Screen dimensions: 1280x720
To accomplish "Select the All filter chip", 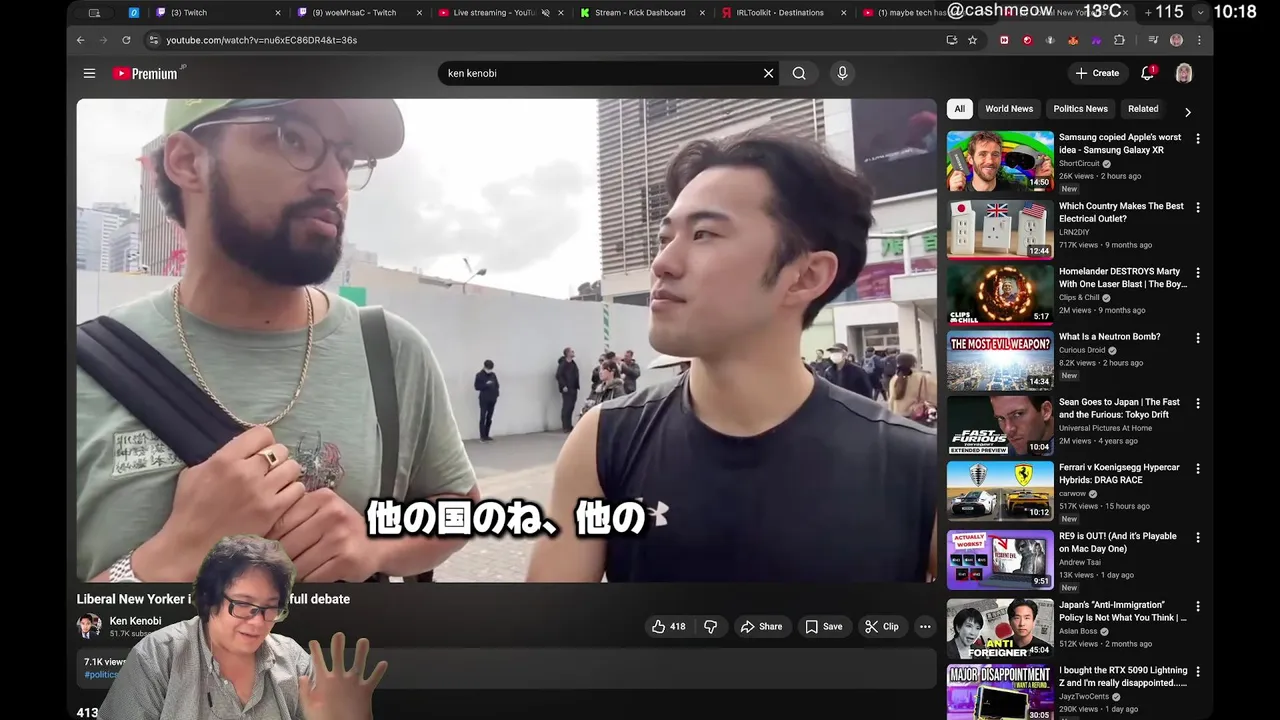I will (959, 109).
